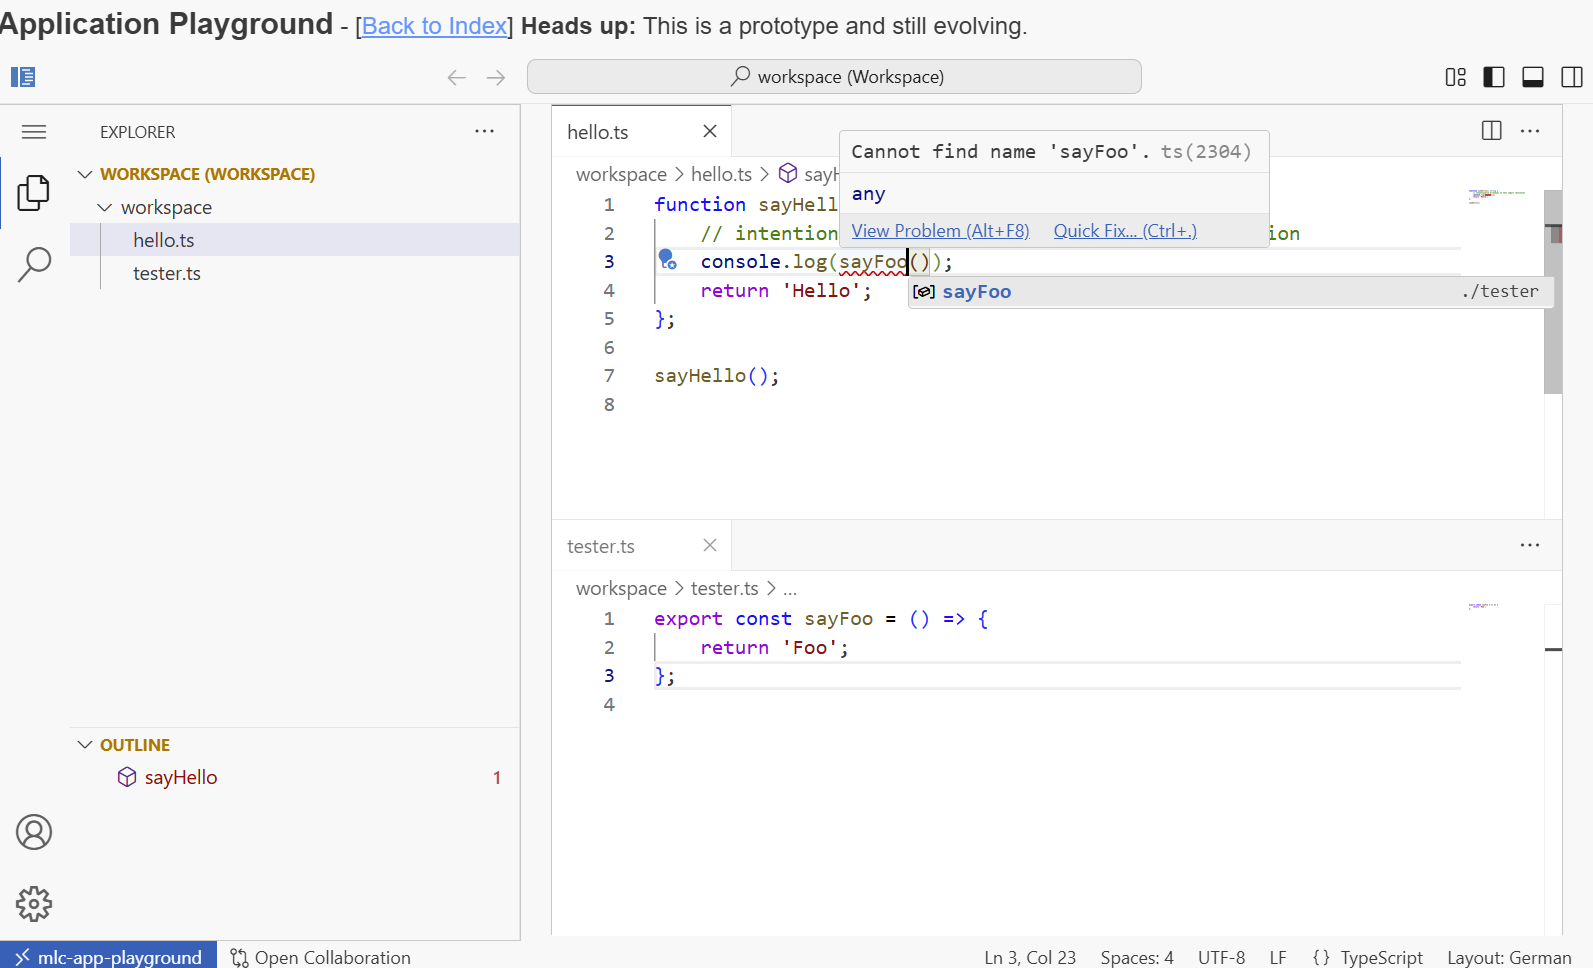
Task: Toggle primary side bar visibility
Action: 1494,77
